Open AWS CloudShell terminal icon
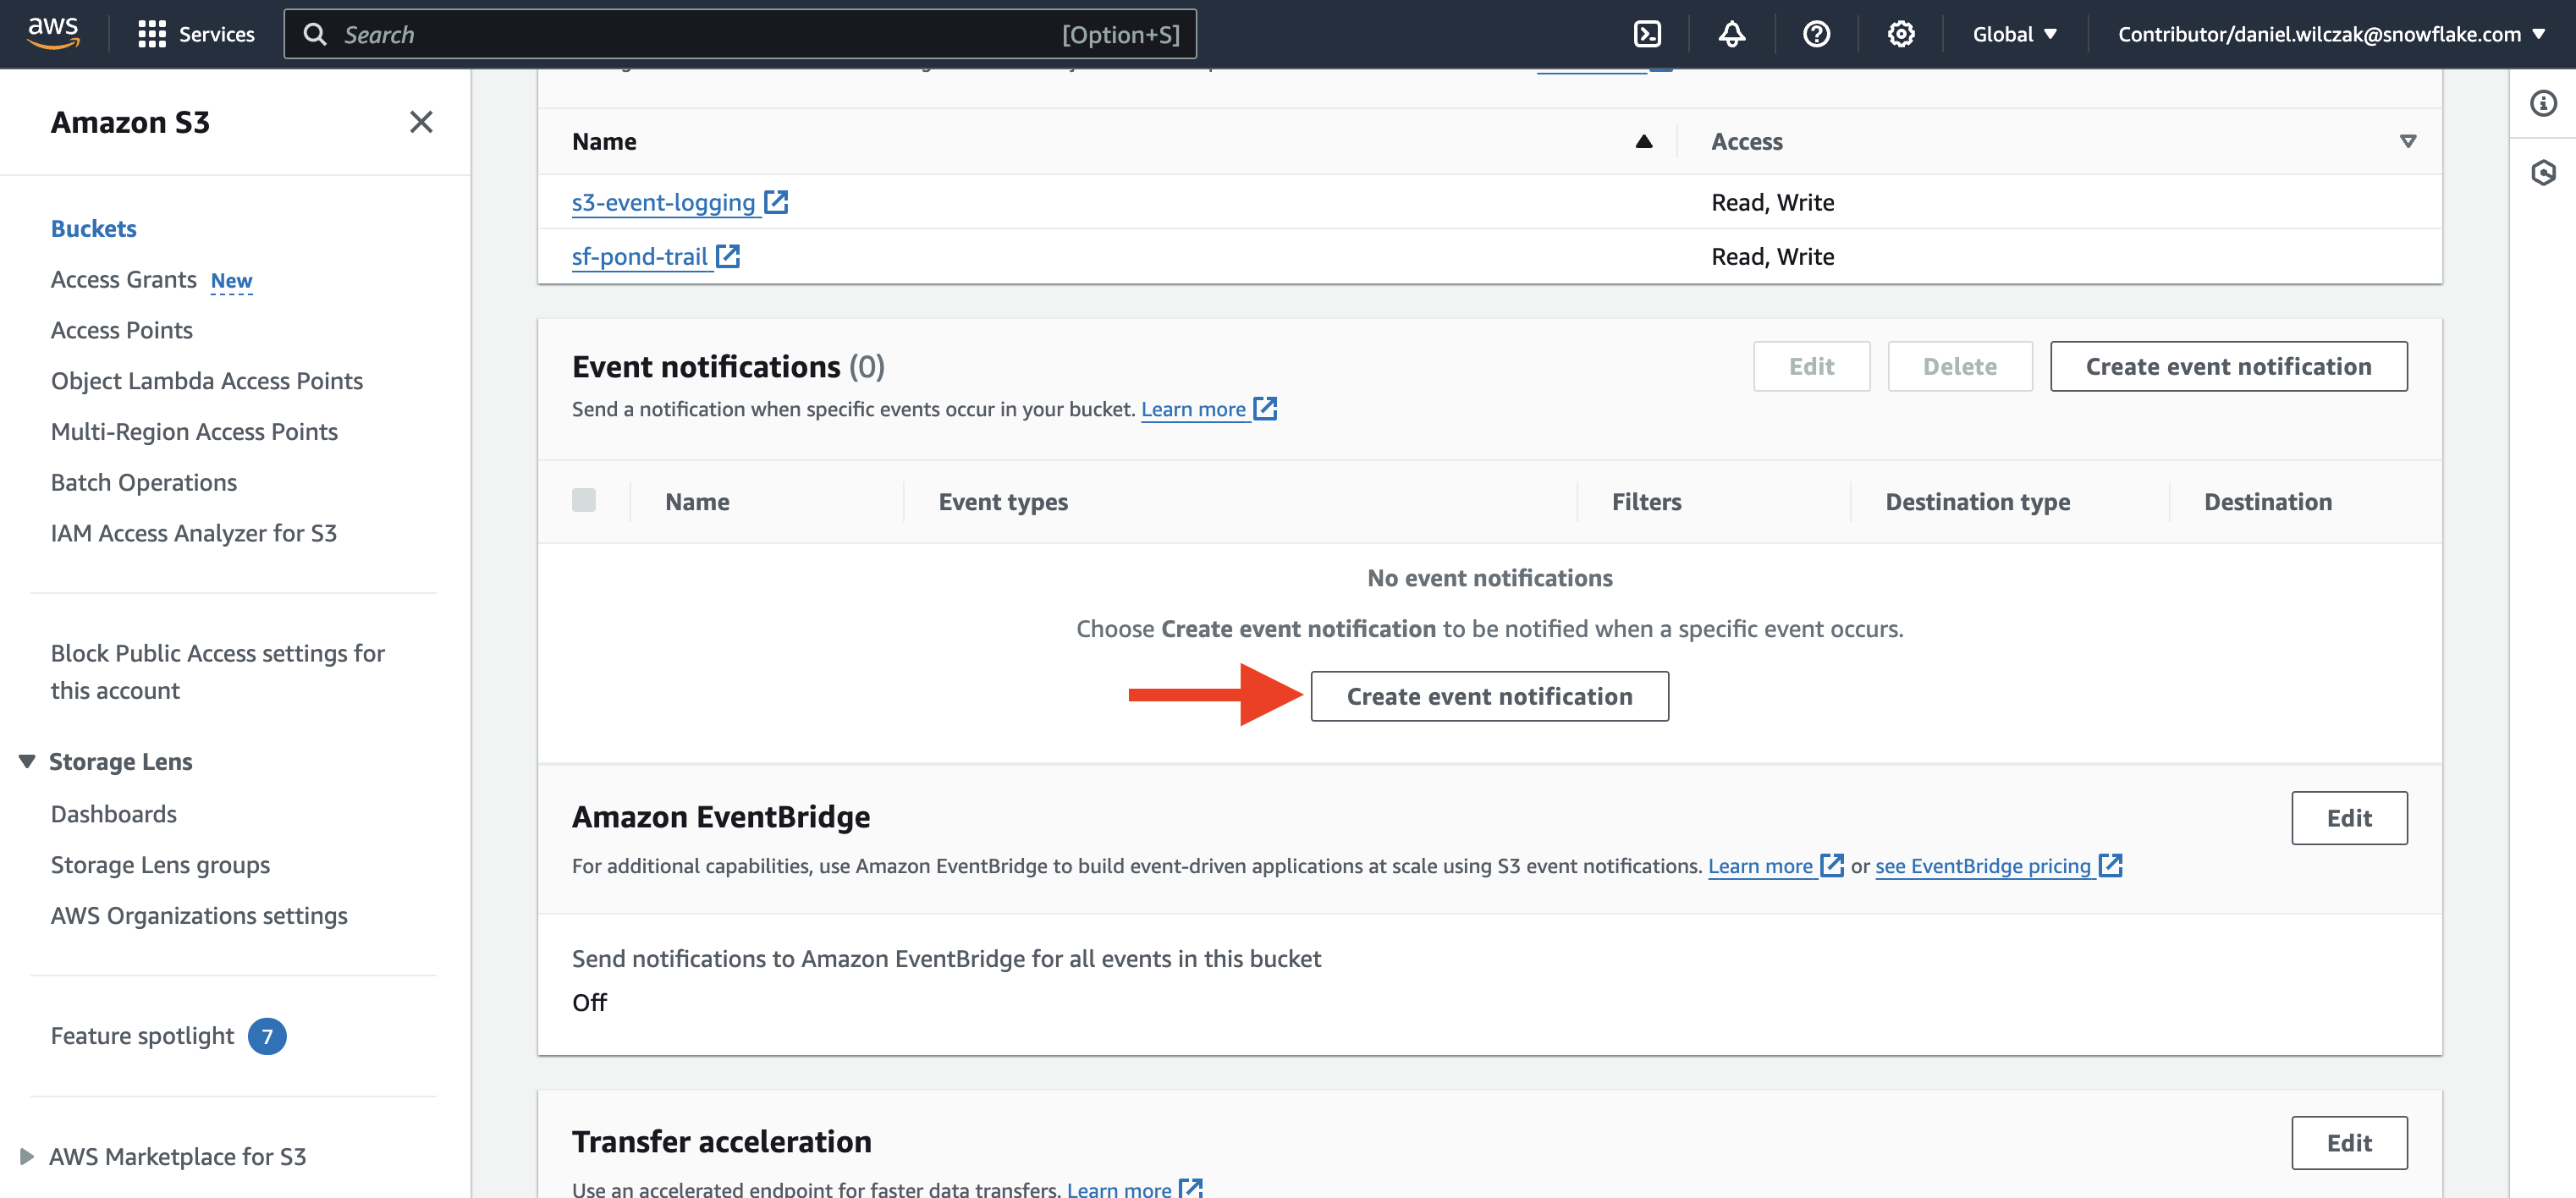The image size is (2576, 1198). coord(1647,34)
